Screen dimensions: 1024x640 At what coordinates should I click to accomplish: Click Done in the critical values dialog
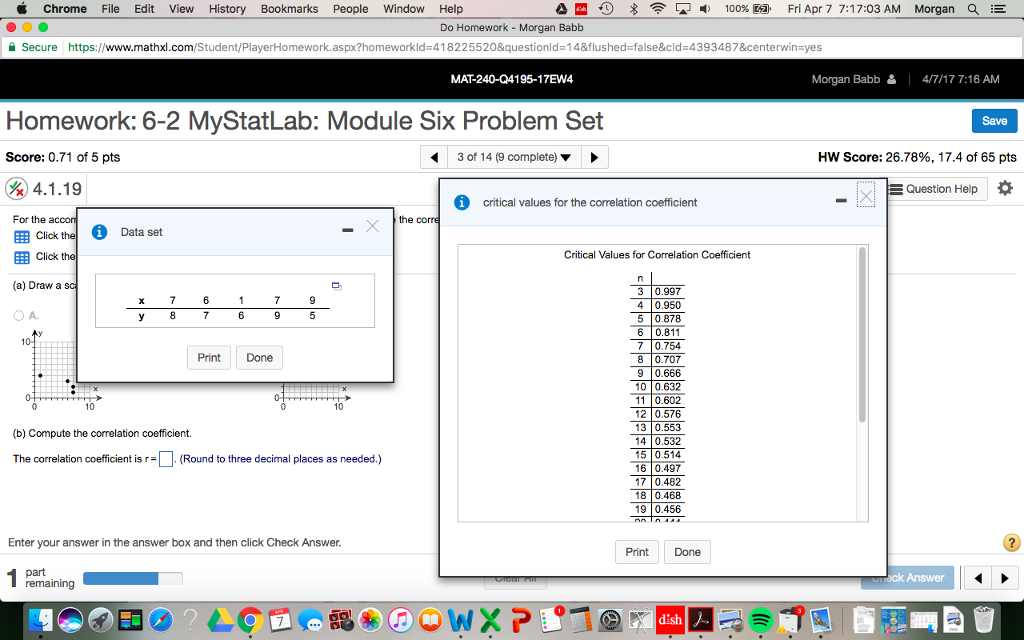(687, 552)
